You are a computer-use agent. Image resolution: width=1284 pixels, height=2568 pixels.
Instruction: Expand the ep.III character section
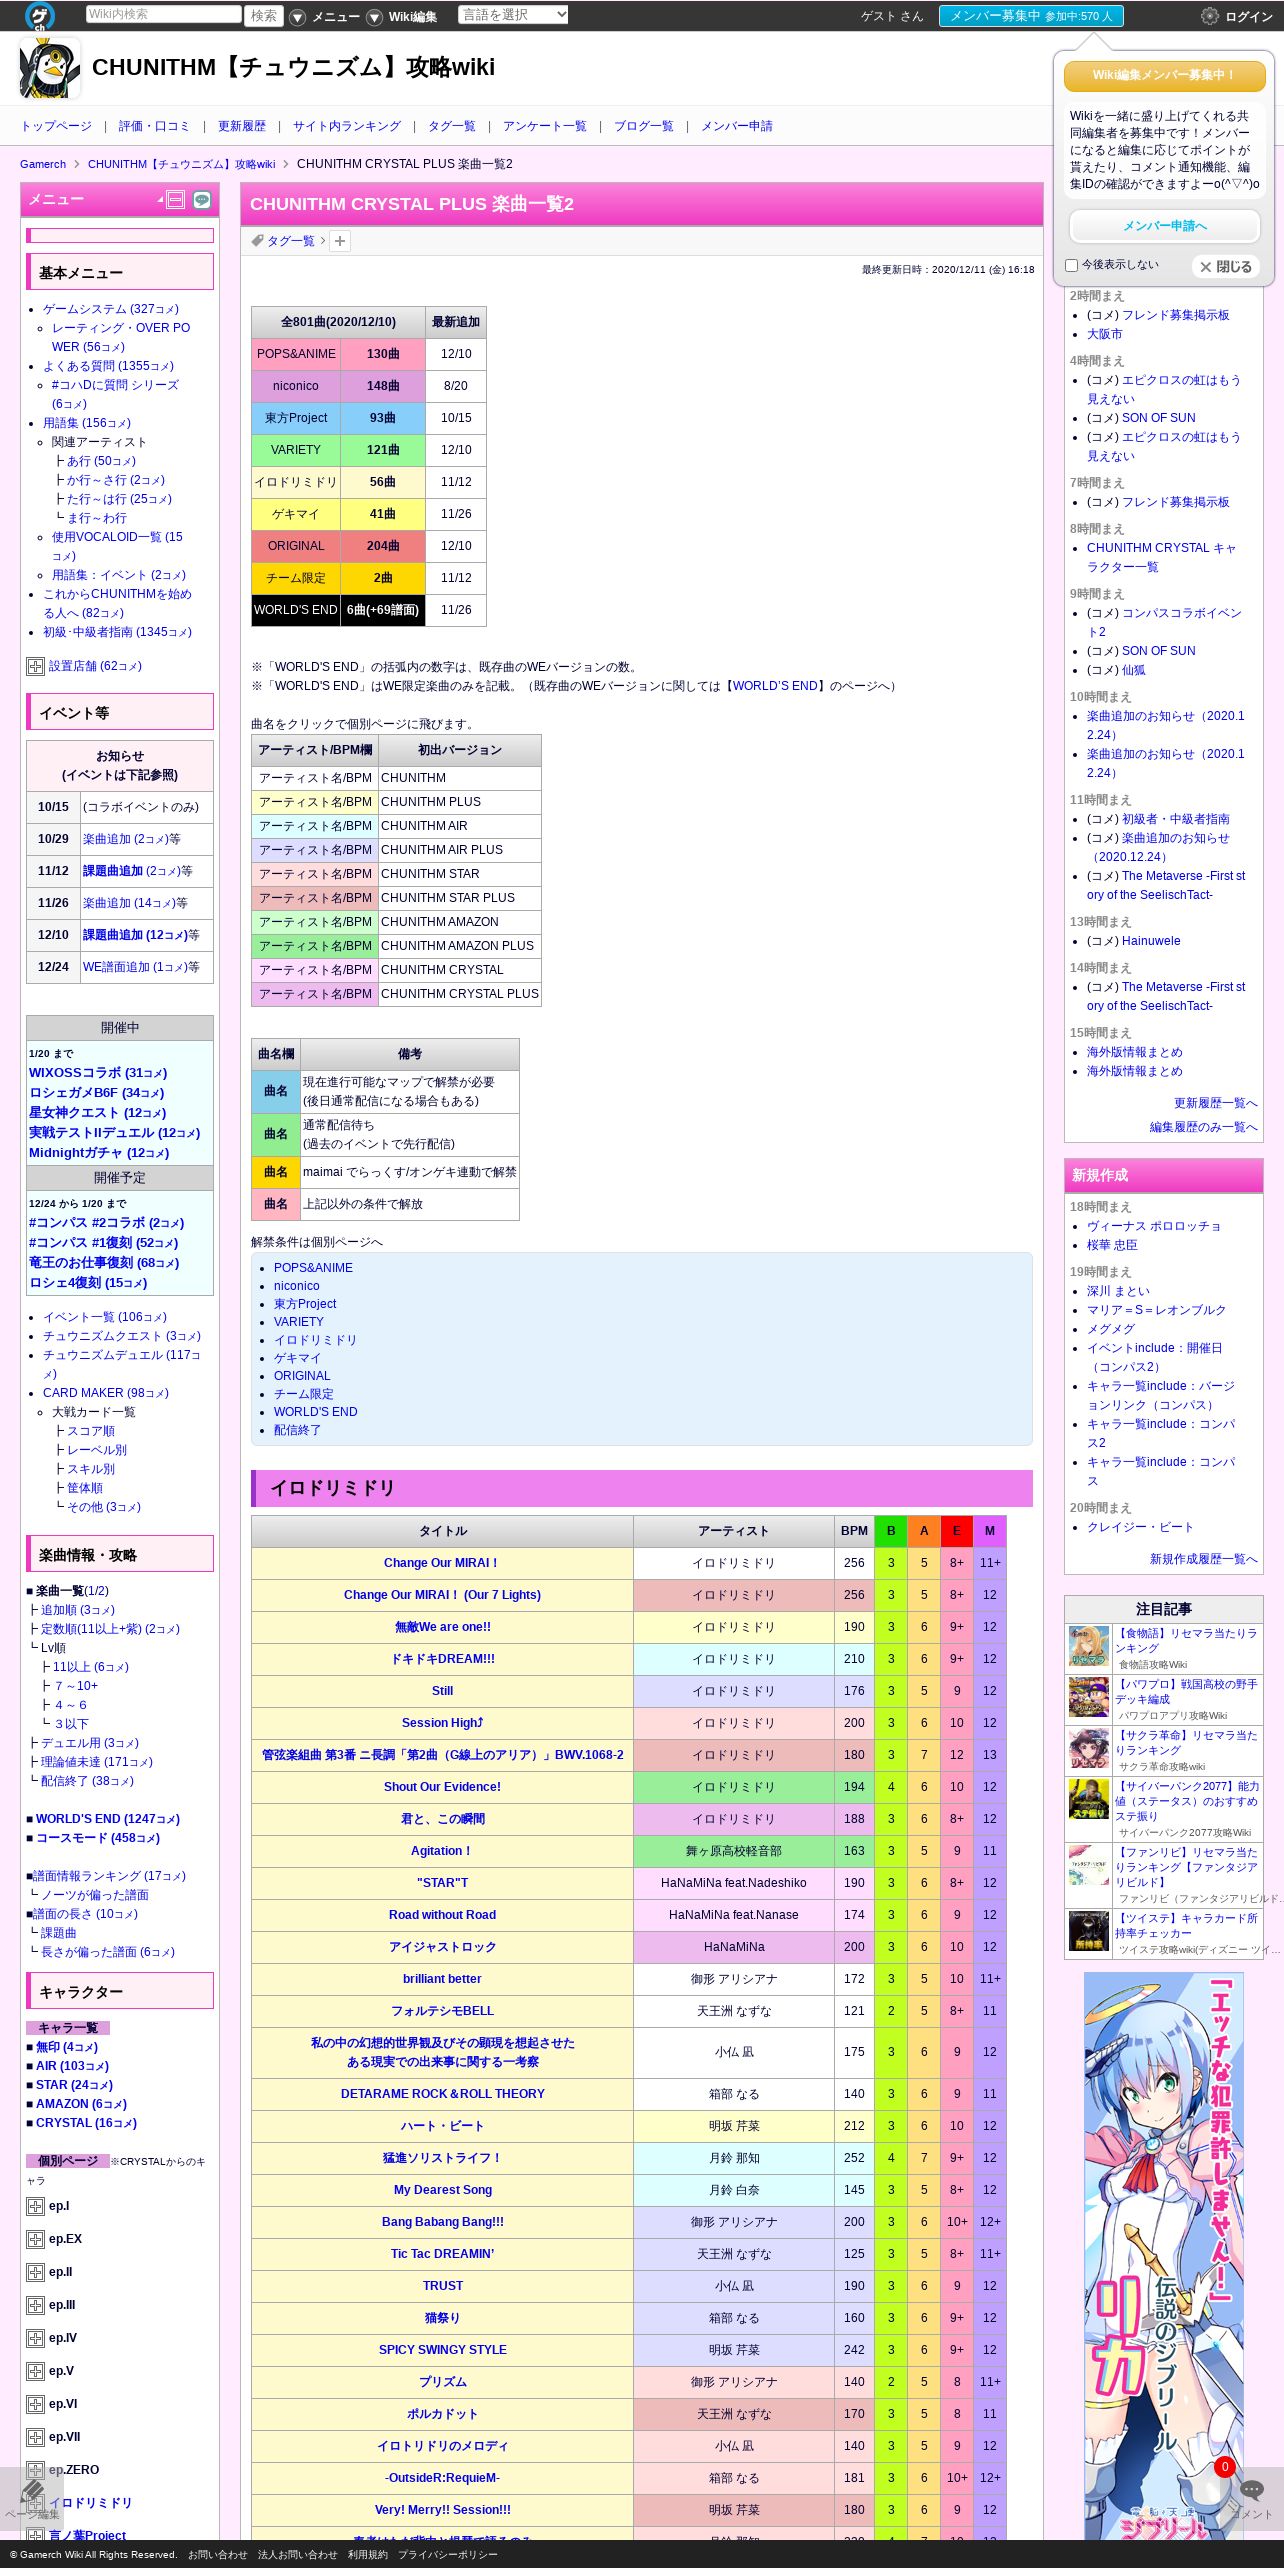[35, 2305]
